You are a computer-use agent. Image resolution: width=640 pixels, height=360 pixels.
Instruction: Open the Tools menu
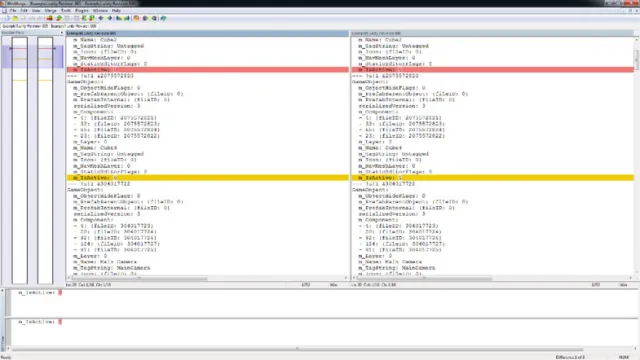(x=66, y=11)
